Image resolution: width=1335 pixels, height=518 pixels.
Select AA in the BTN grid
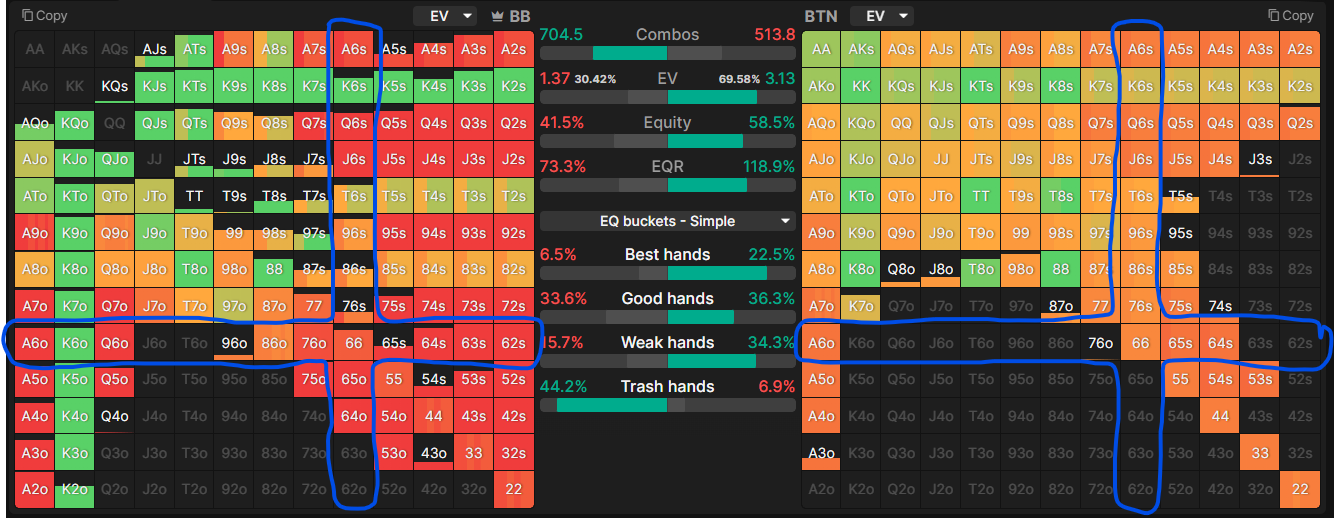pos(821,49)
